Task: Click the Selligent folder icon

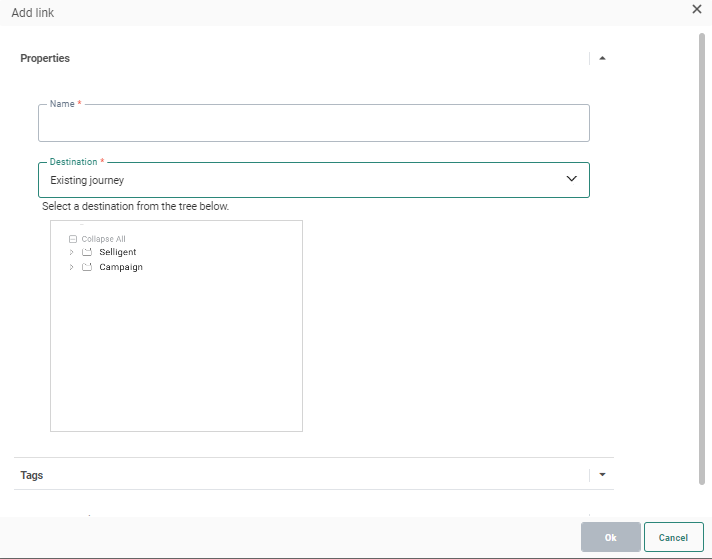Action: point(87,253)
